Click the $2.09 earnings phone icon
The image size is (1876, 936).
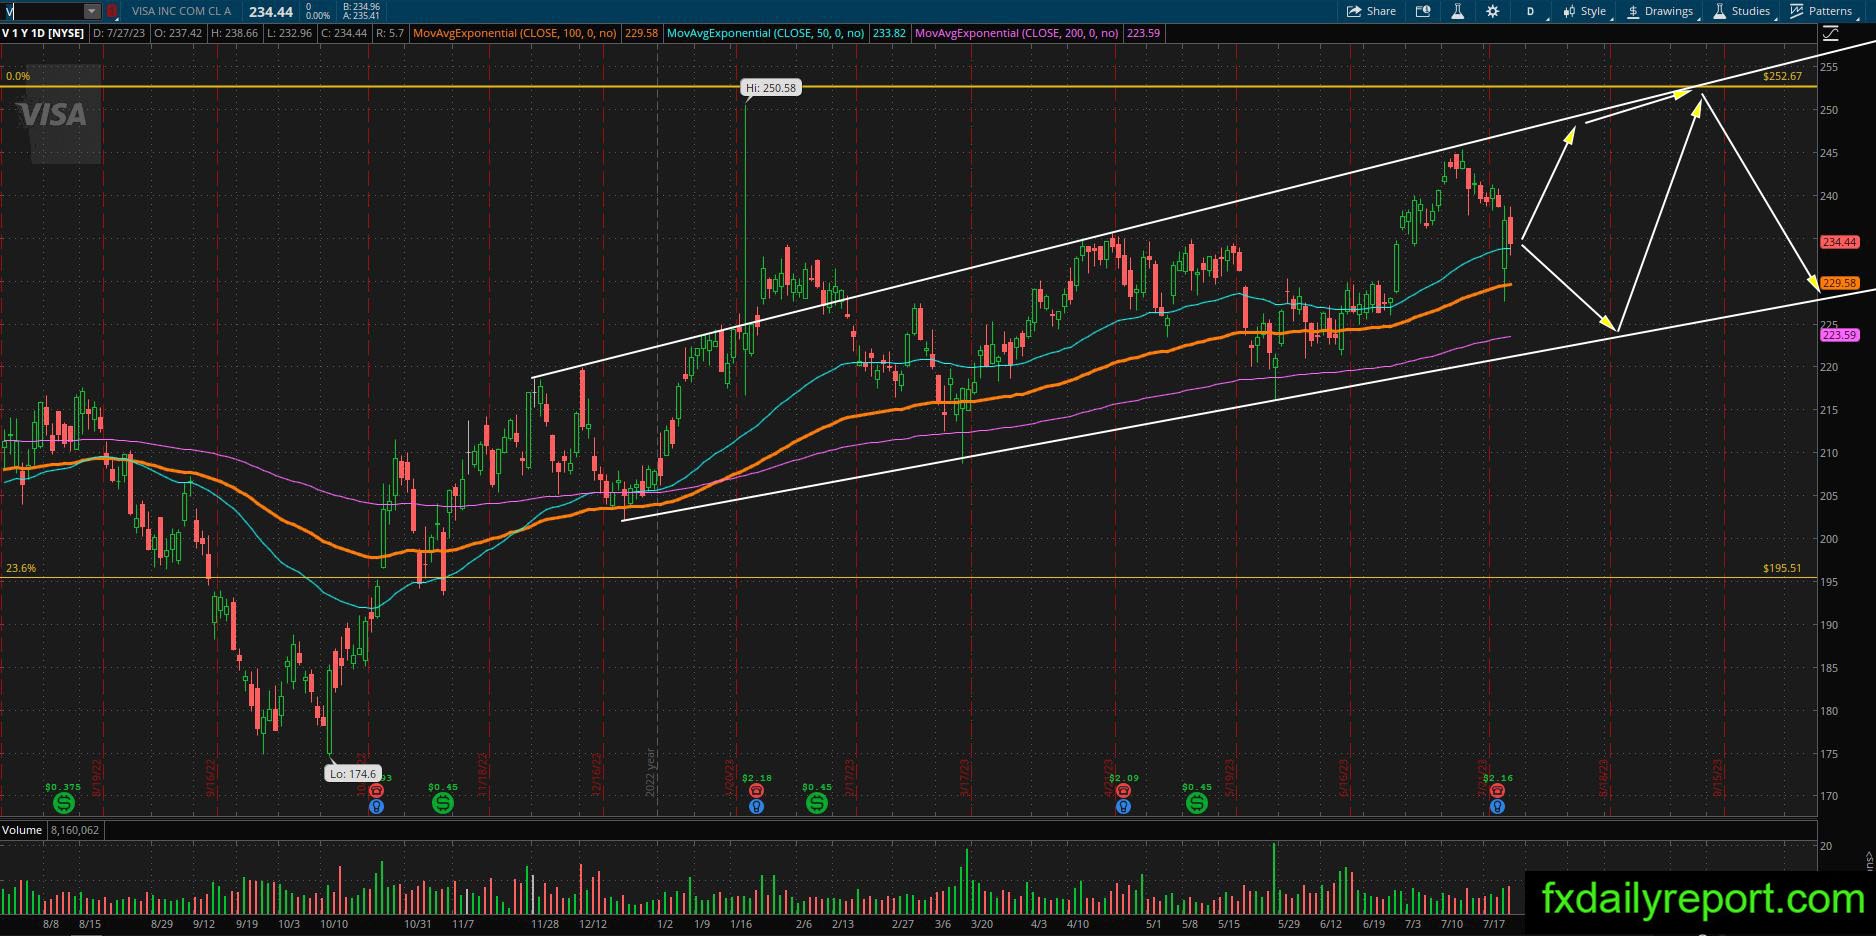click(1123, 790)
